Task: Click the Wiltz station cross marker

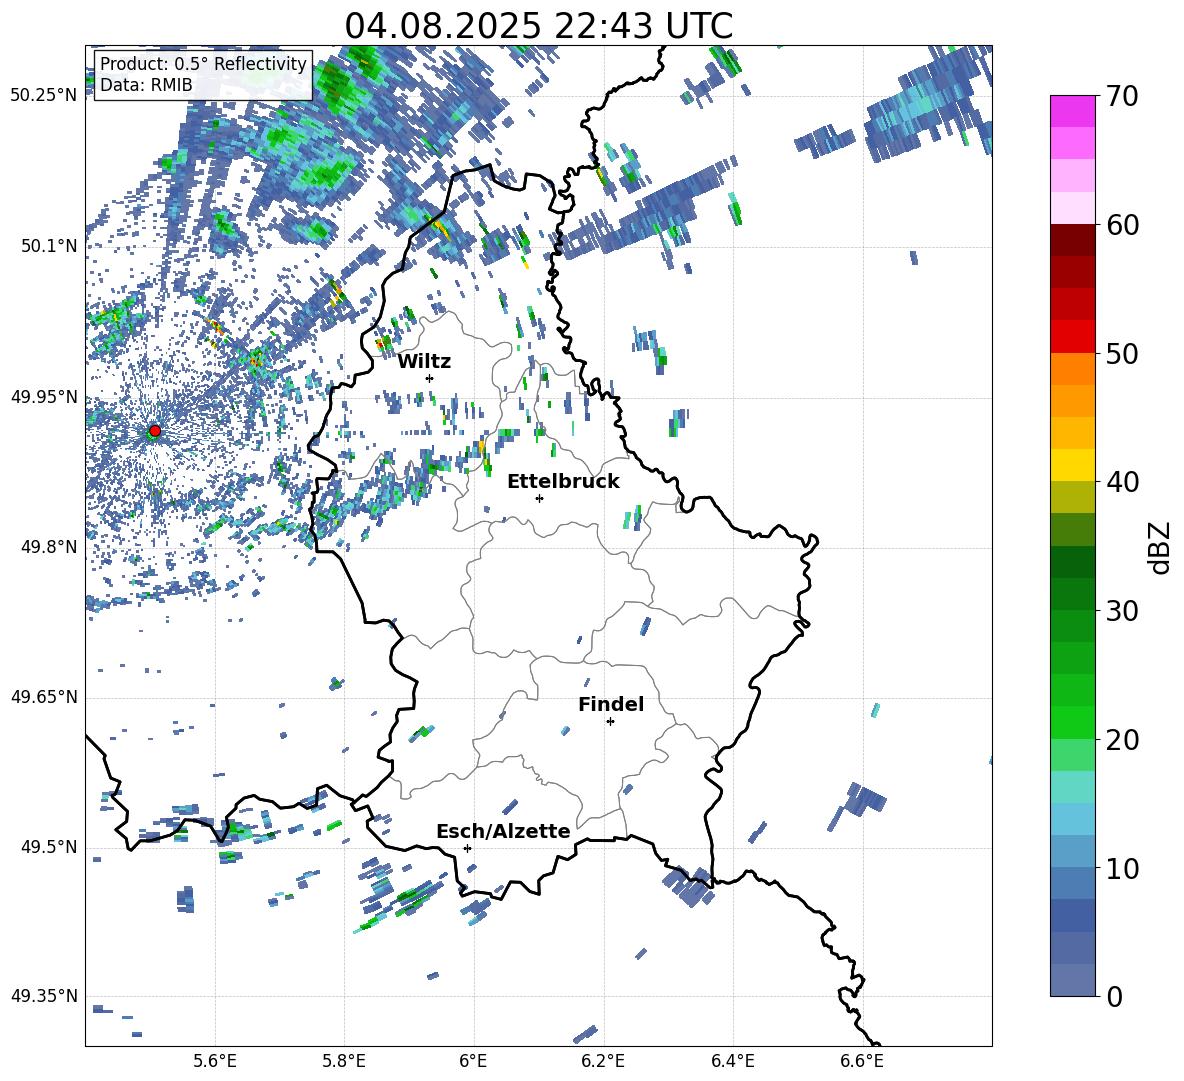Action: click(x=430, y=378)
